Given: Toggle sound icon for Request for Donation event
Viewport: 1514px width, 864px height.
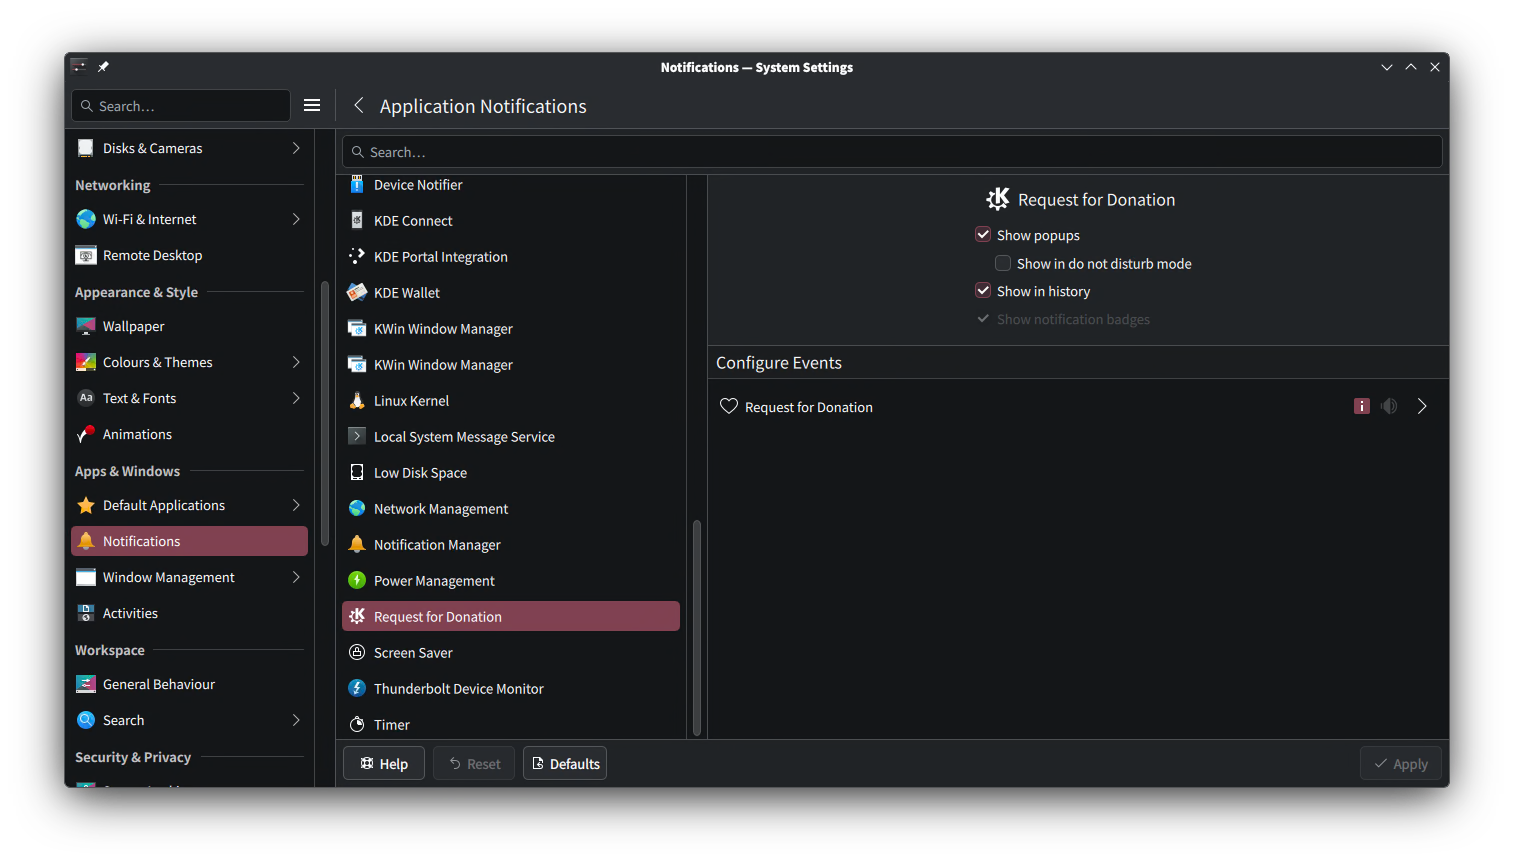Looking at the screenshot, I should coord(1389,406).
